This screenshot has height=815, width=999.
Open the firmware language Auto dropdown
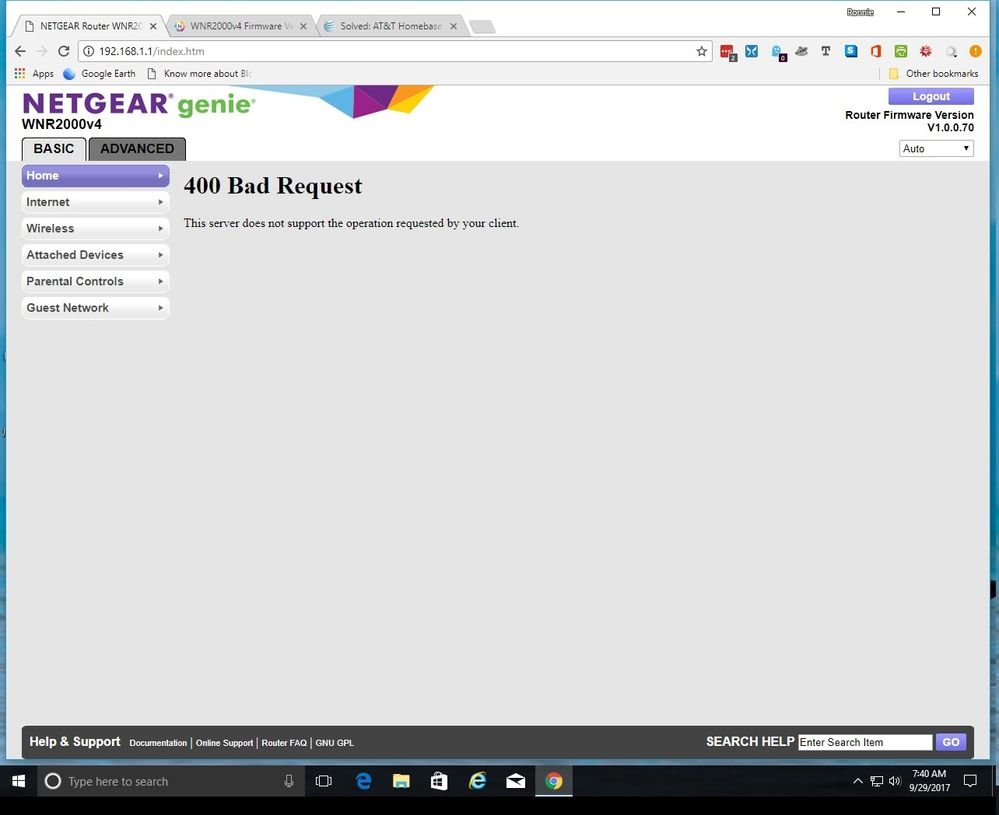pyautogui.click(x=936, y=148)
